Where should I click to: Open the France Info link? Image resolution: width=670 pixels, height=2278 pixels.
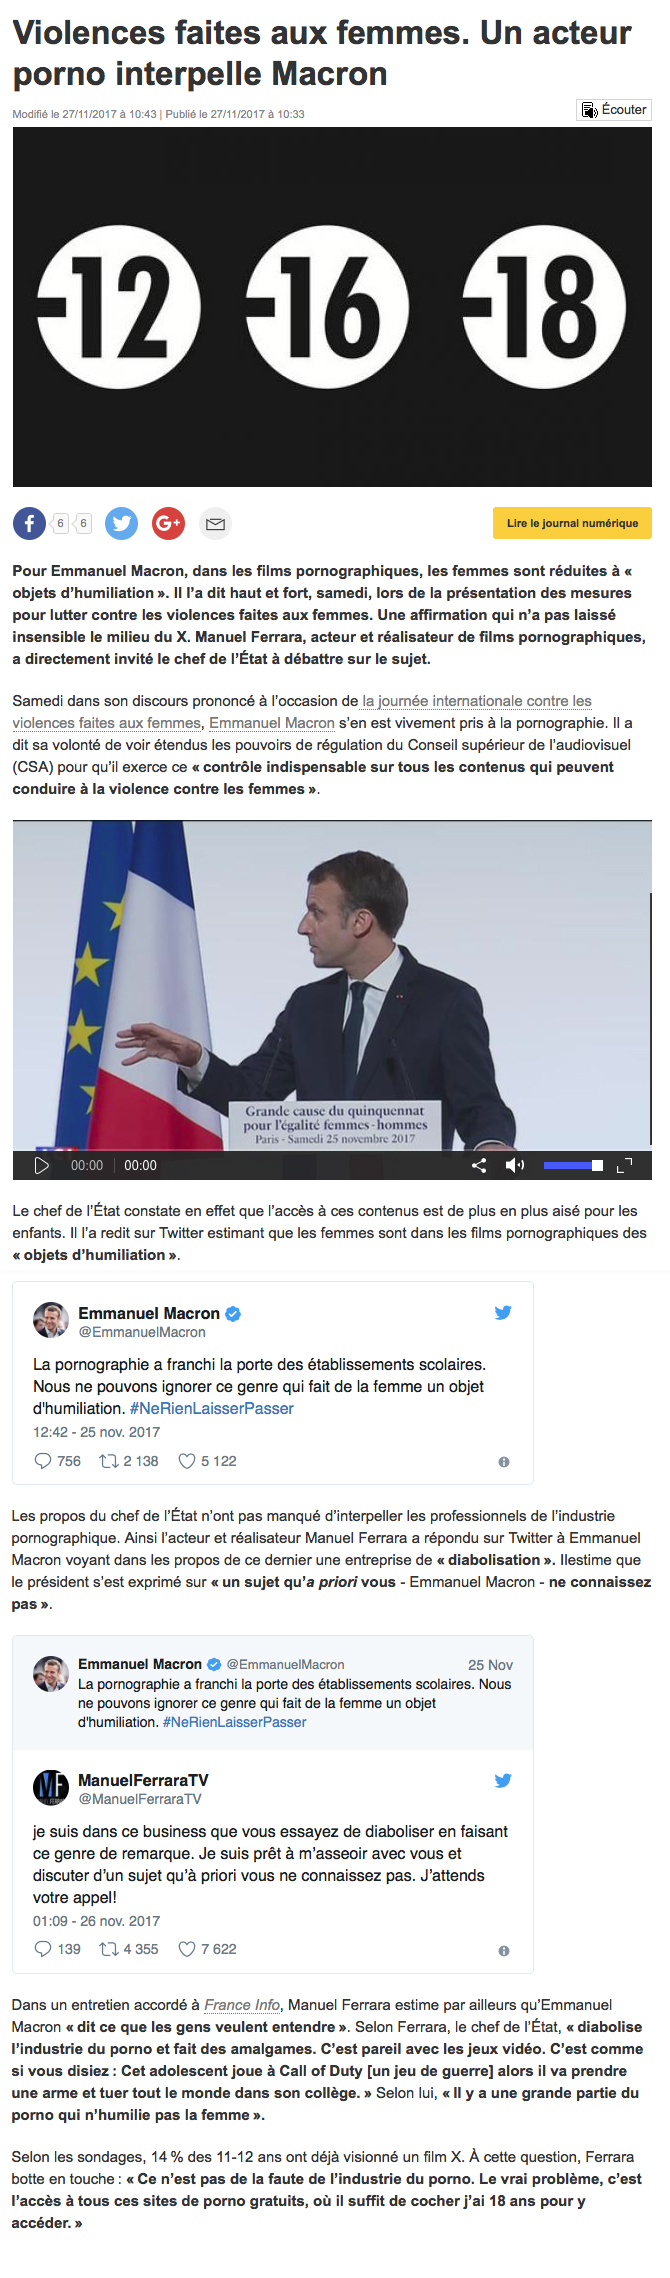(242, 2005)
